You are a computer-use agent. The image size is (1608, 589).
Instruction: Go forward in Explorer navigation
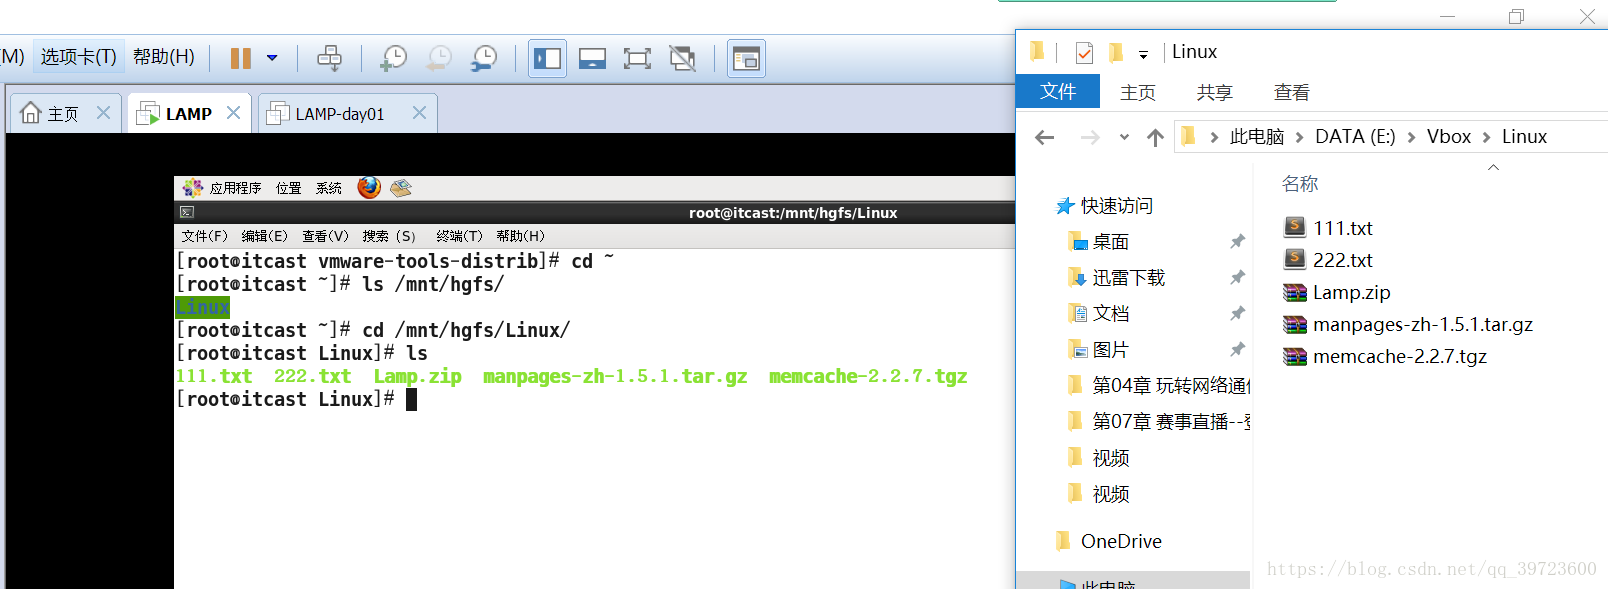point(1090,137)
